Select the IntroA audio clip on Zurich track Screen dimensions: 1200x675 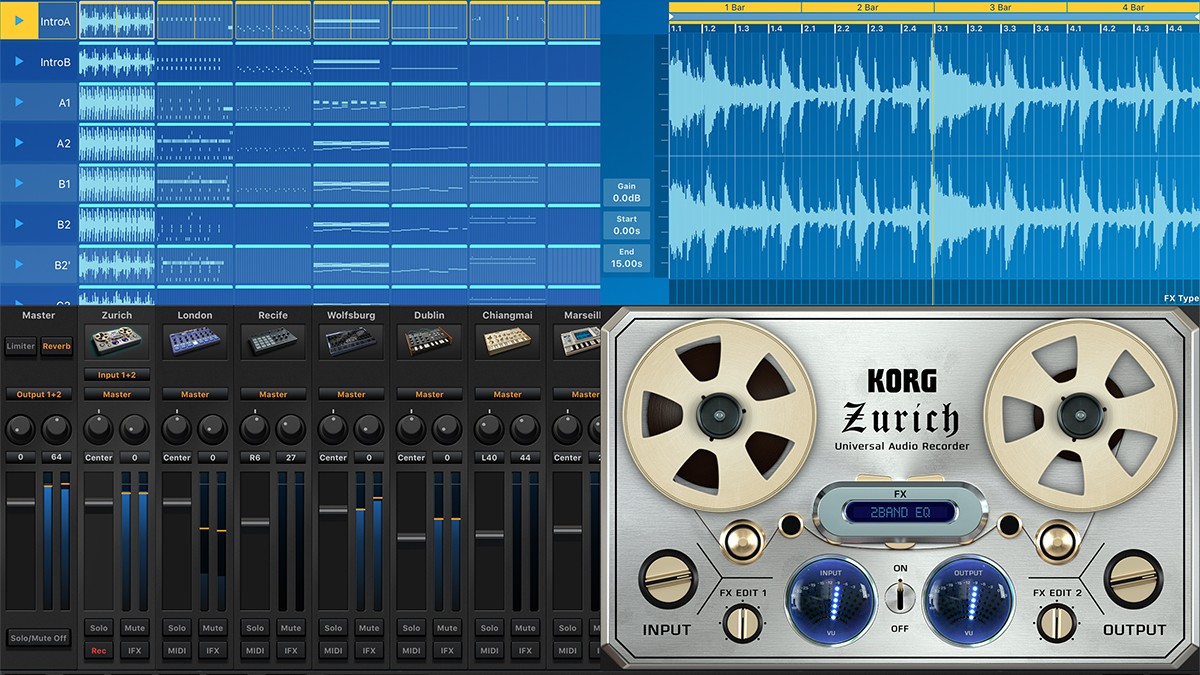pos(116,21)
